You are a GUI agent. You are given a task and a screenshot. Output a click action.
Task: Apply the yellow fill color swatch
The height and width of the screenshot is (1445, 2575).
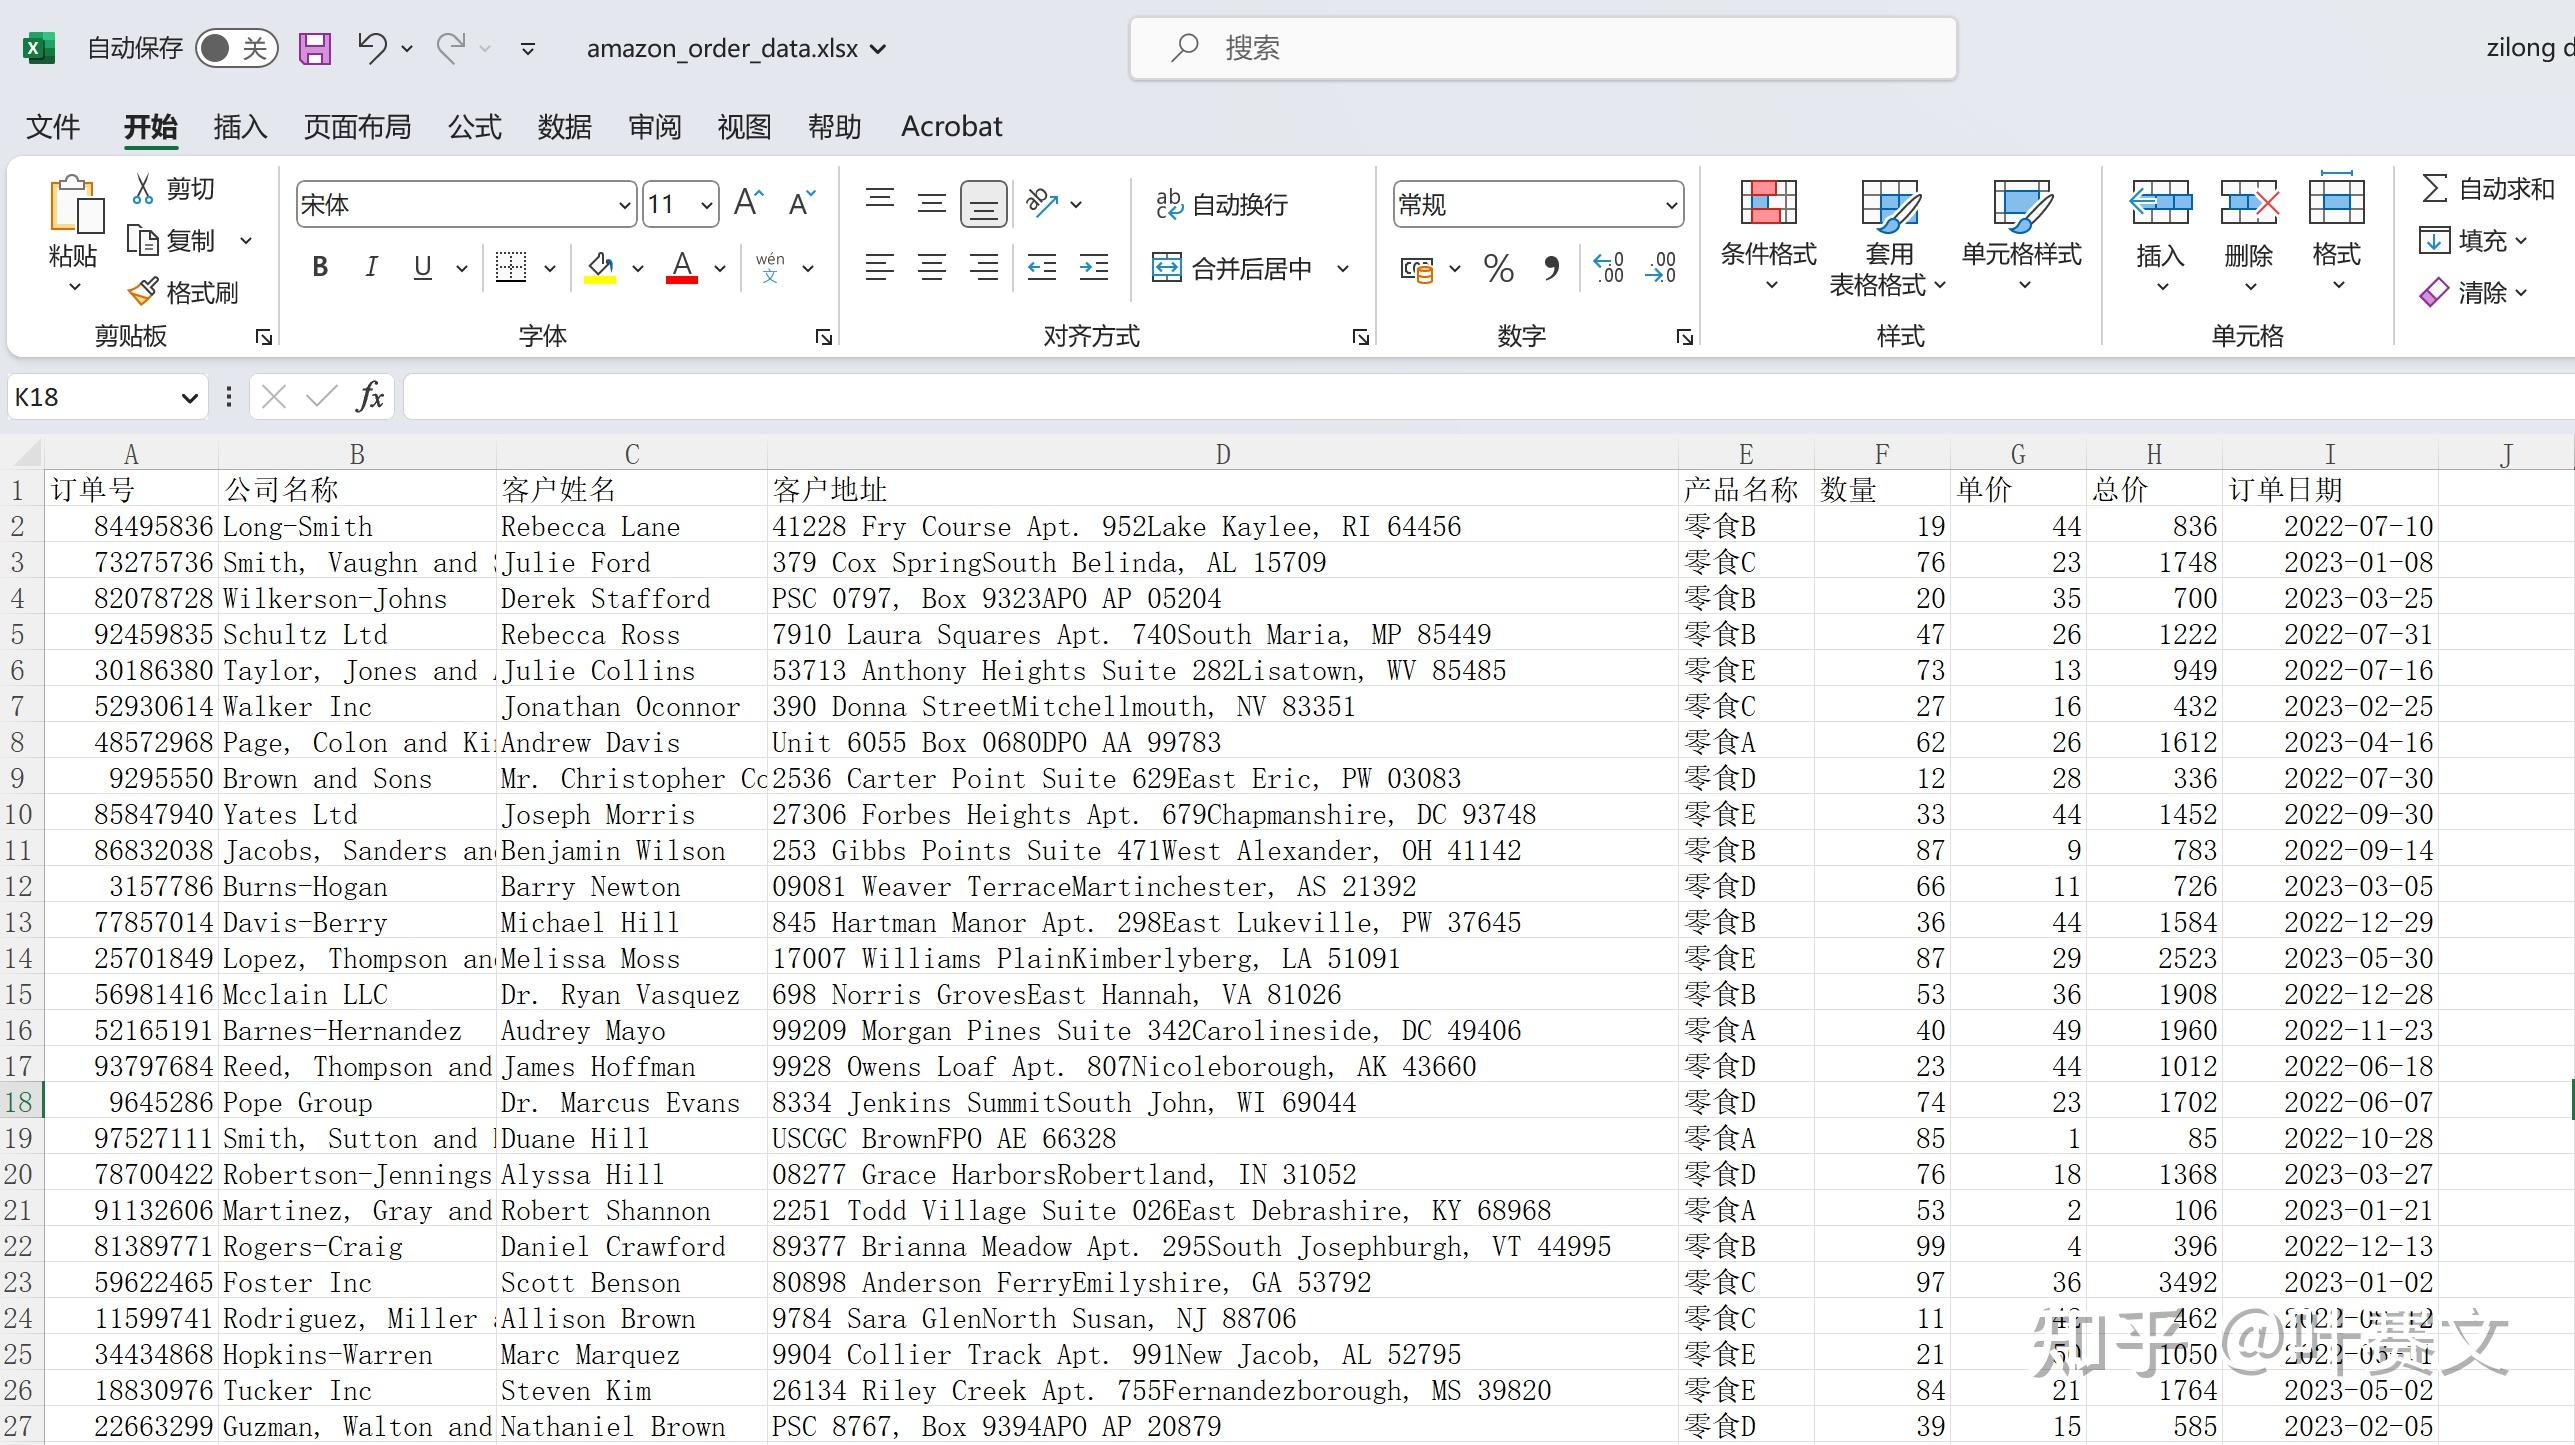pos(600,268)
